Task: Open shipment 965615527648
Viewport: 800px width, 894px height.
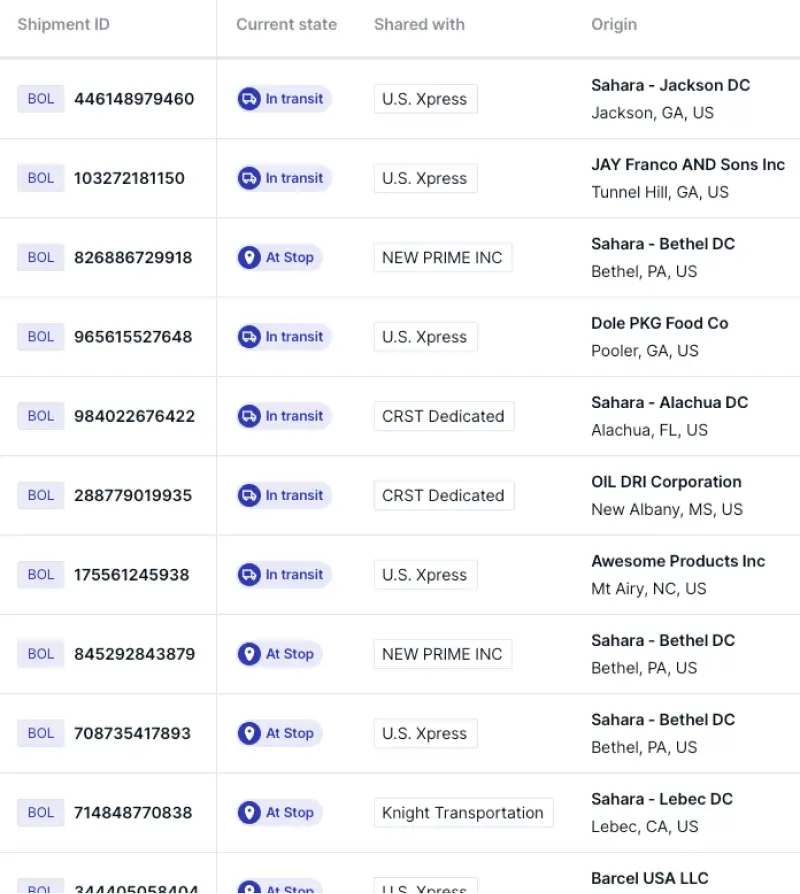Action: coord(133,337)
